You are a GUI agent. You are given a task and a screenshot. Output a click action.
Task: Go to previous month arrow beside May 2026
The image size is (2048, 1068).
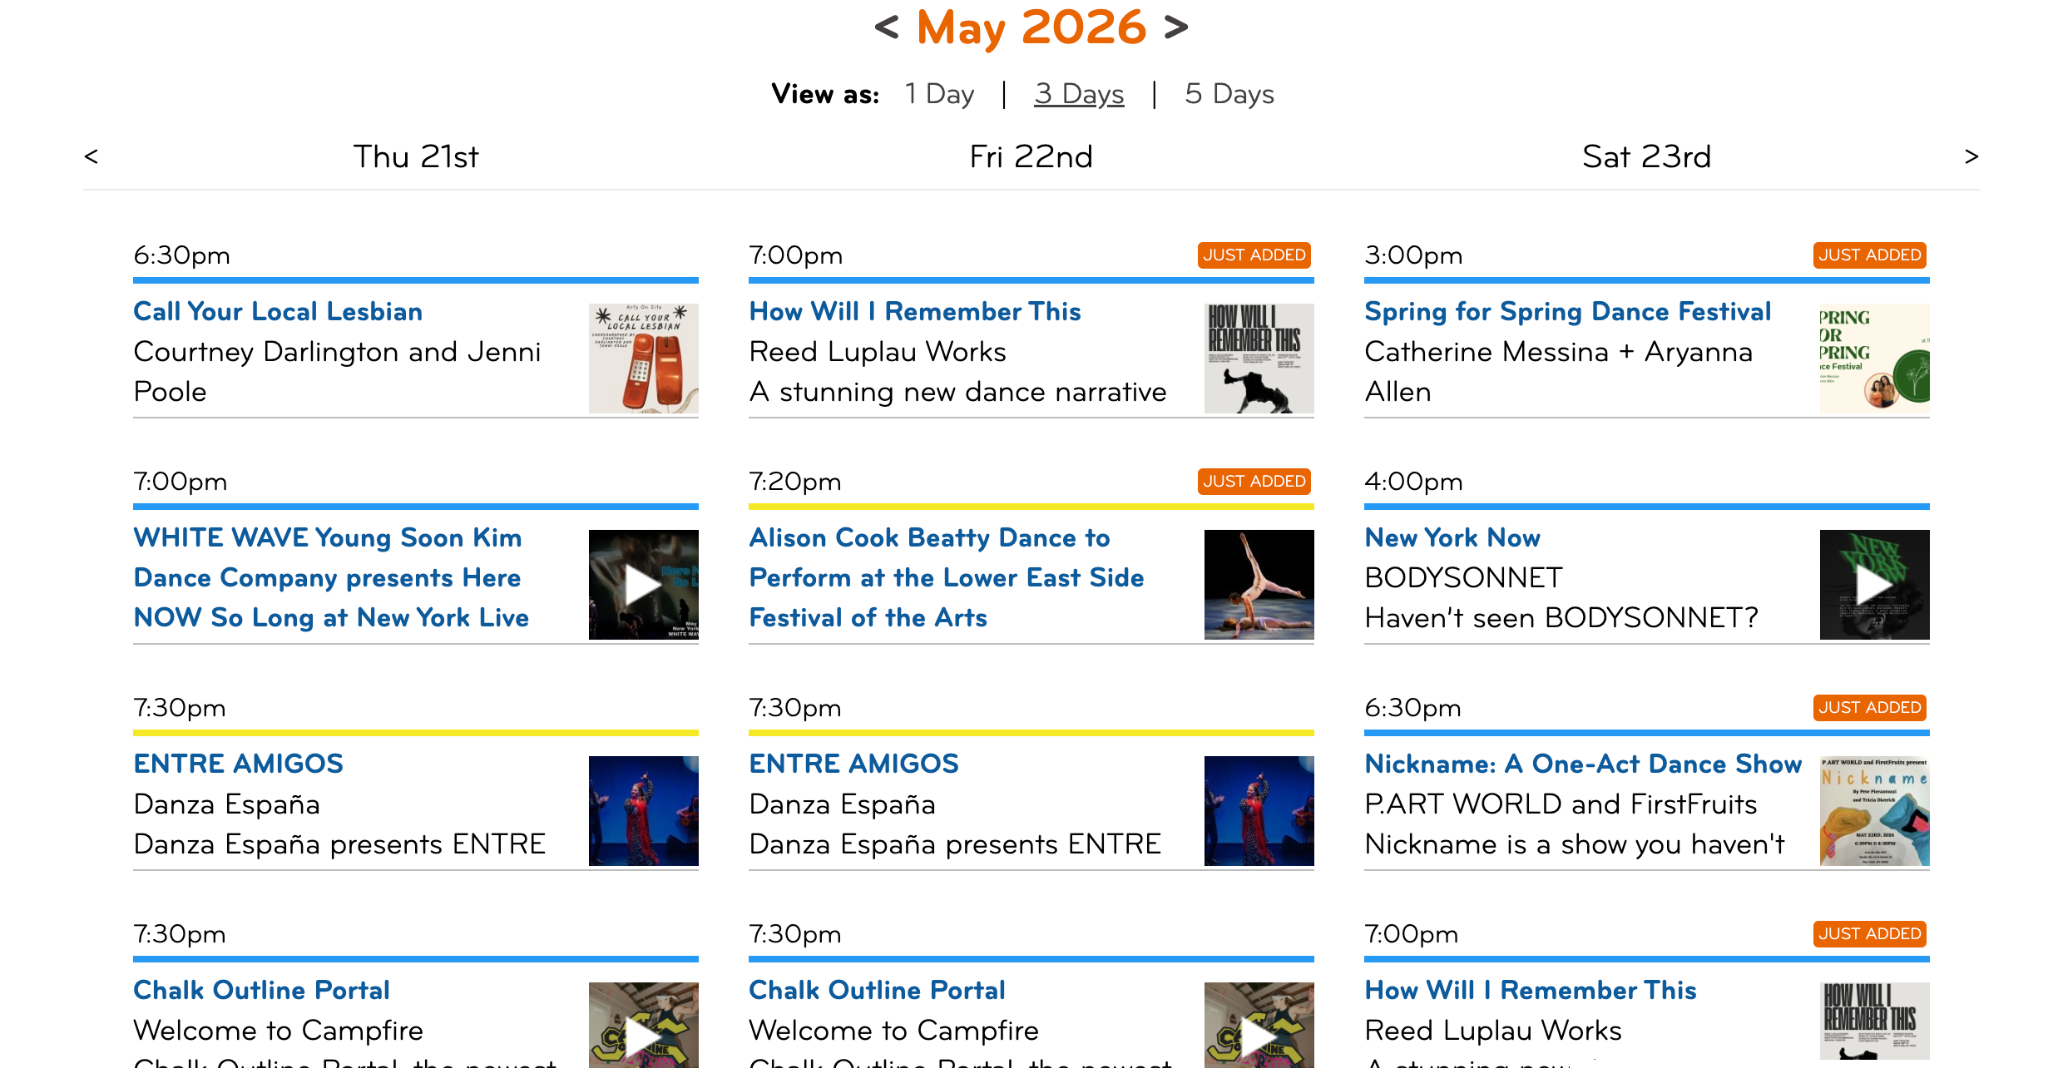(887, 27)
